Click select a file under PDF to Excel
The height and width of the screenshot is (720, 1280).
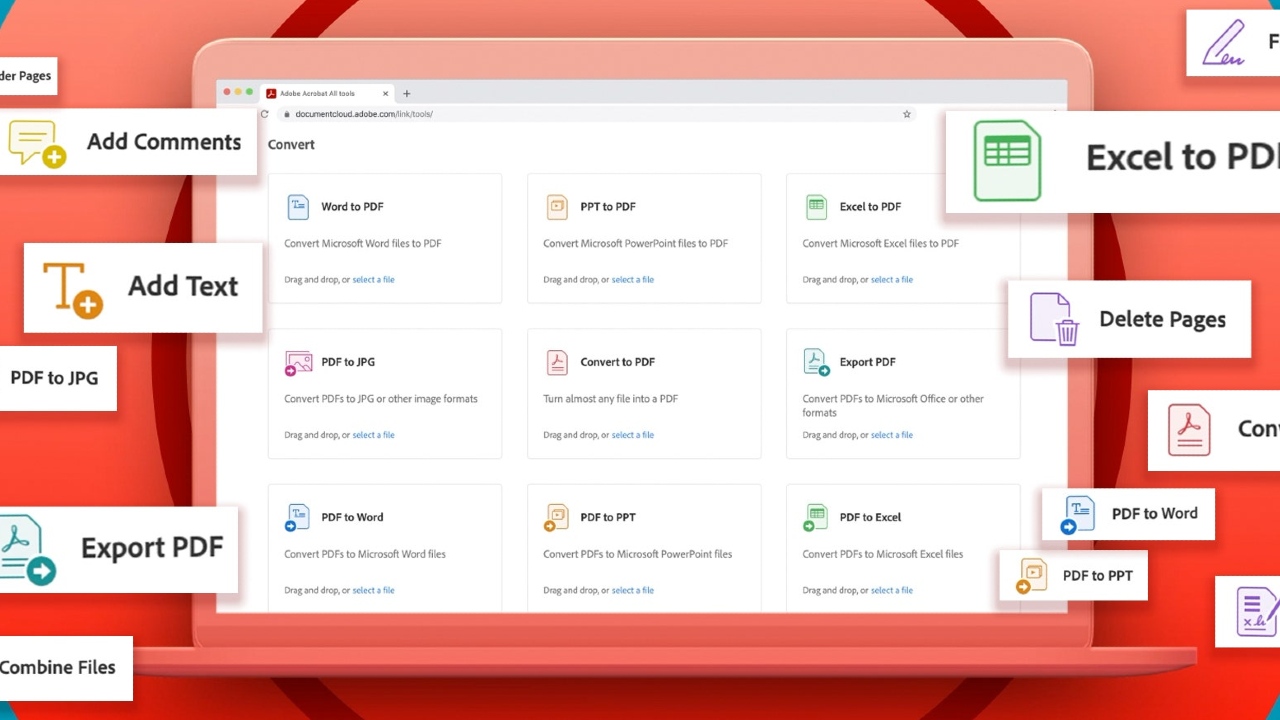(891, 590)
